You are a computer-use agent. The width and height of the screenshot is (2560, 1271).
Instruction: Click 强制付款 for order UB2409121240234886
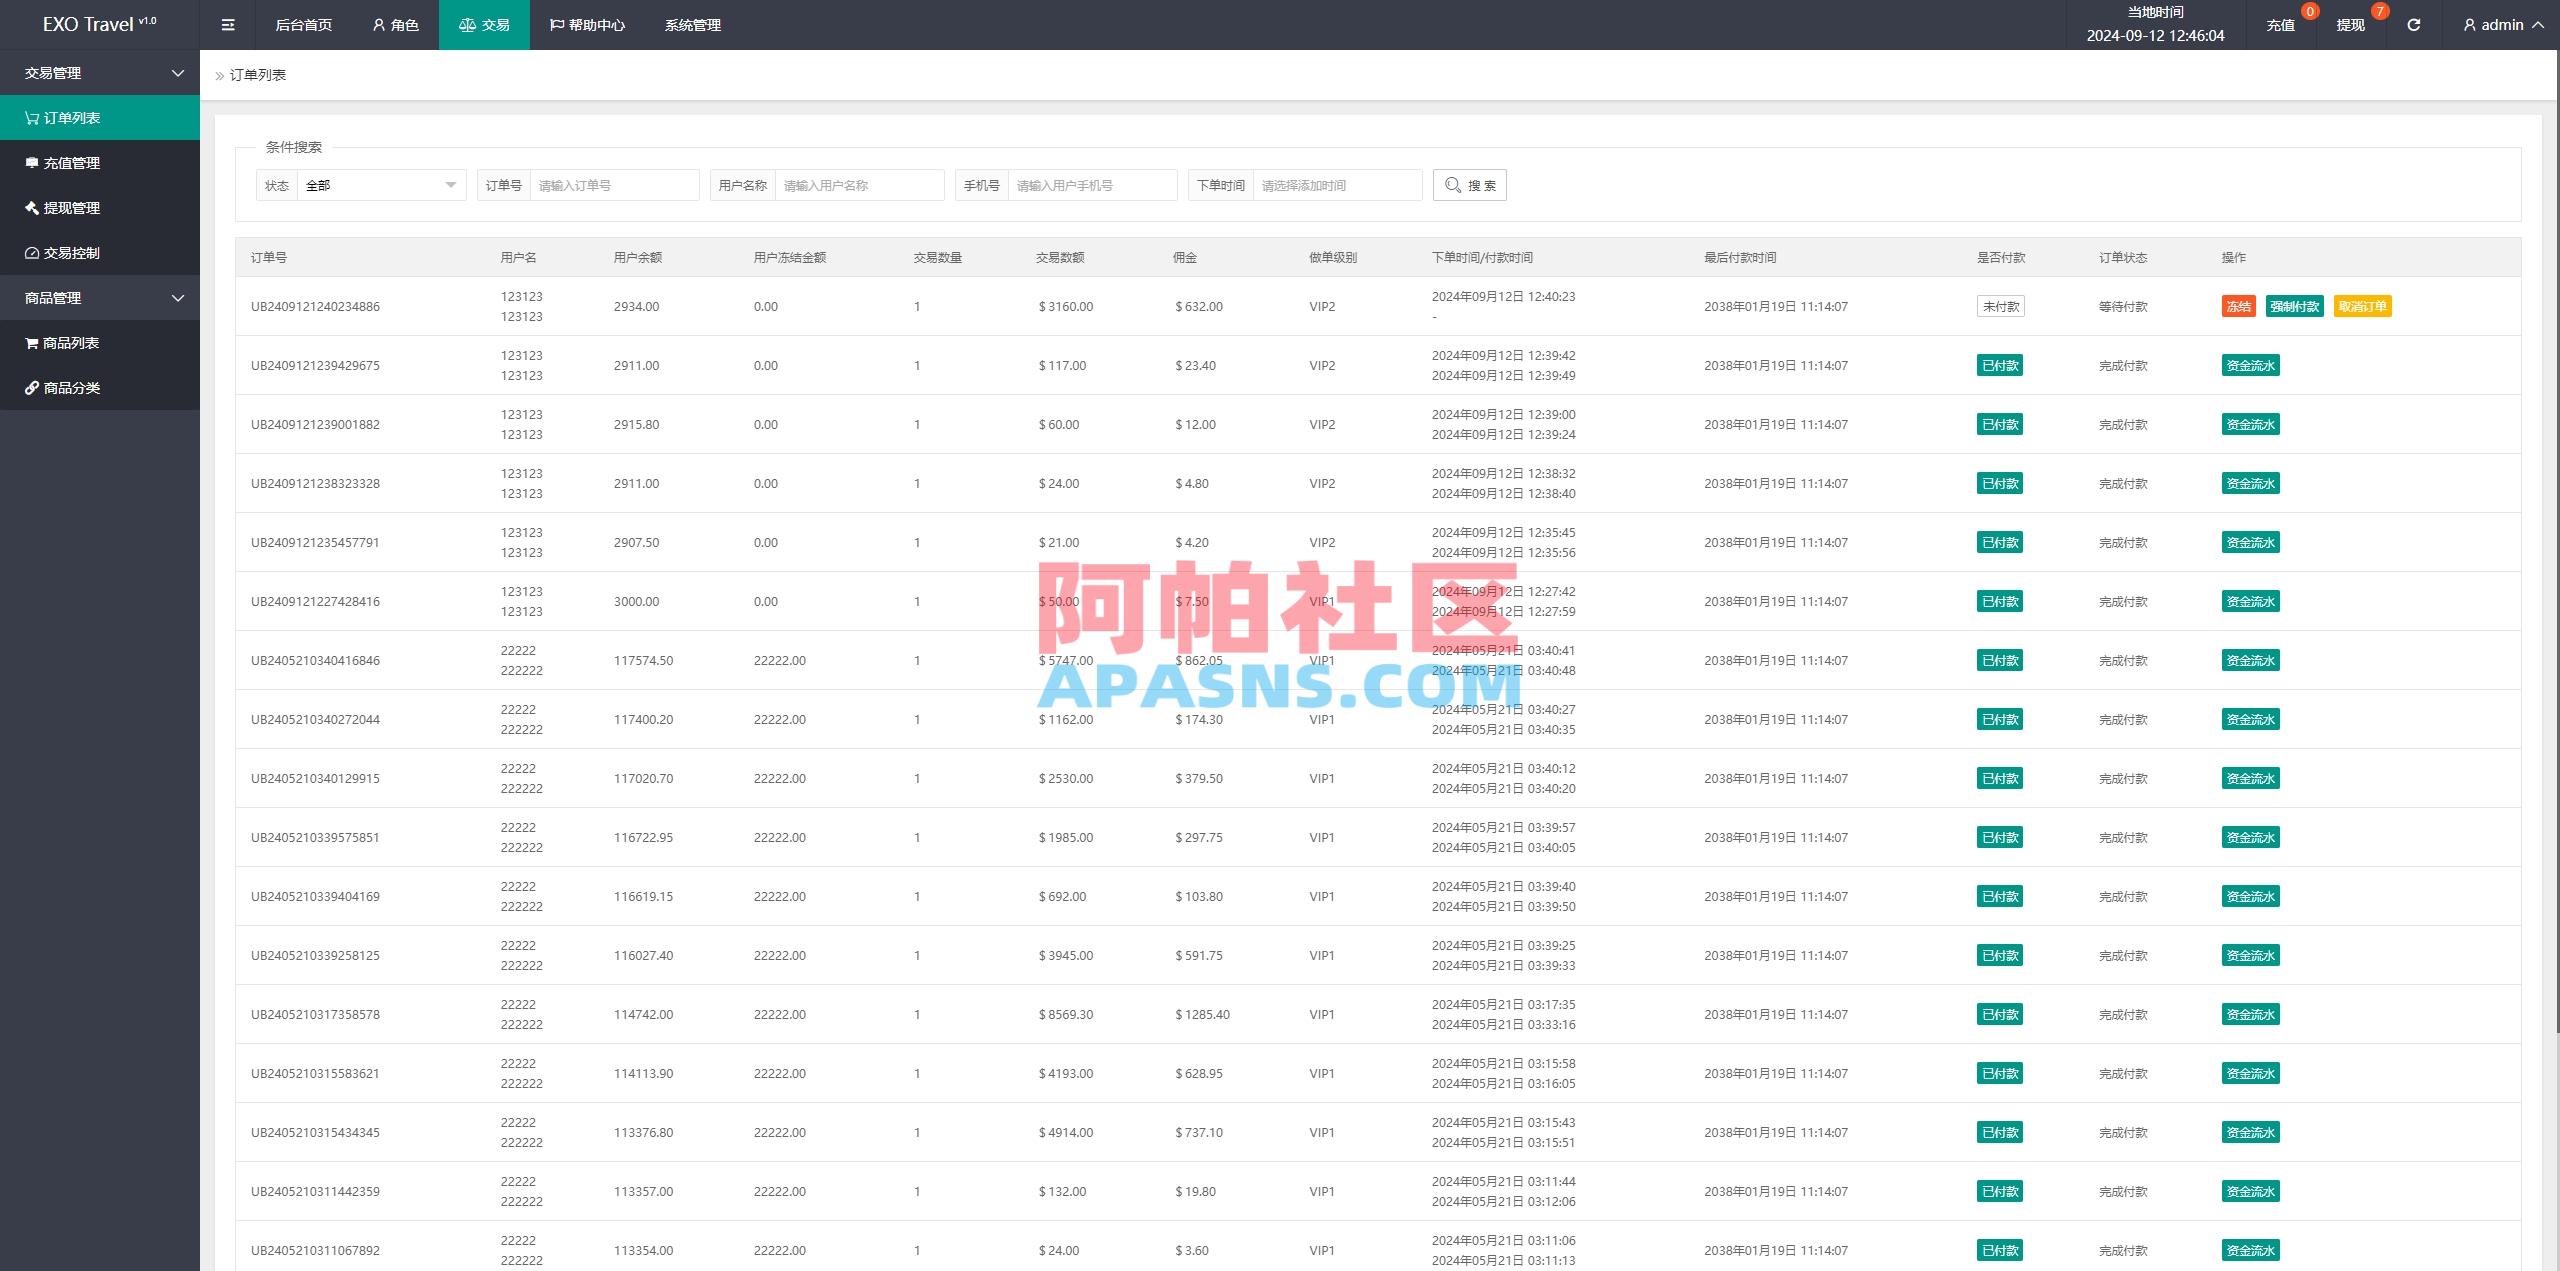click(x=2294, y=306)
